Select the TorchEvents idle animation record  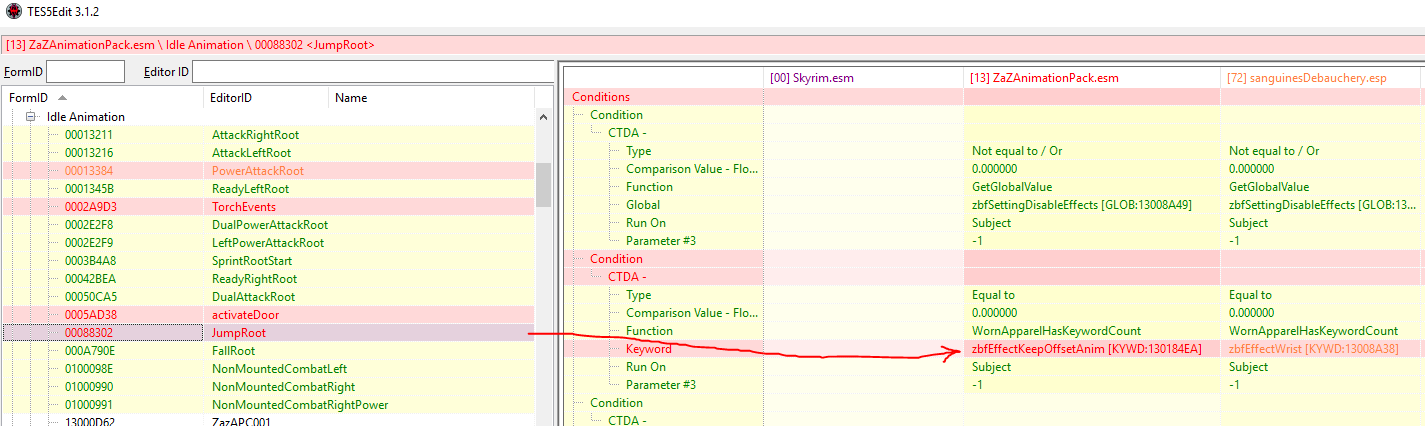tap(243, 207)
